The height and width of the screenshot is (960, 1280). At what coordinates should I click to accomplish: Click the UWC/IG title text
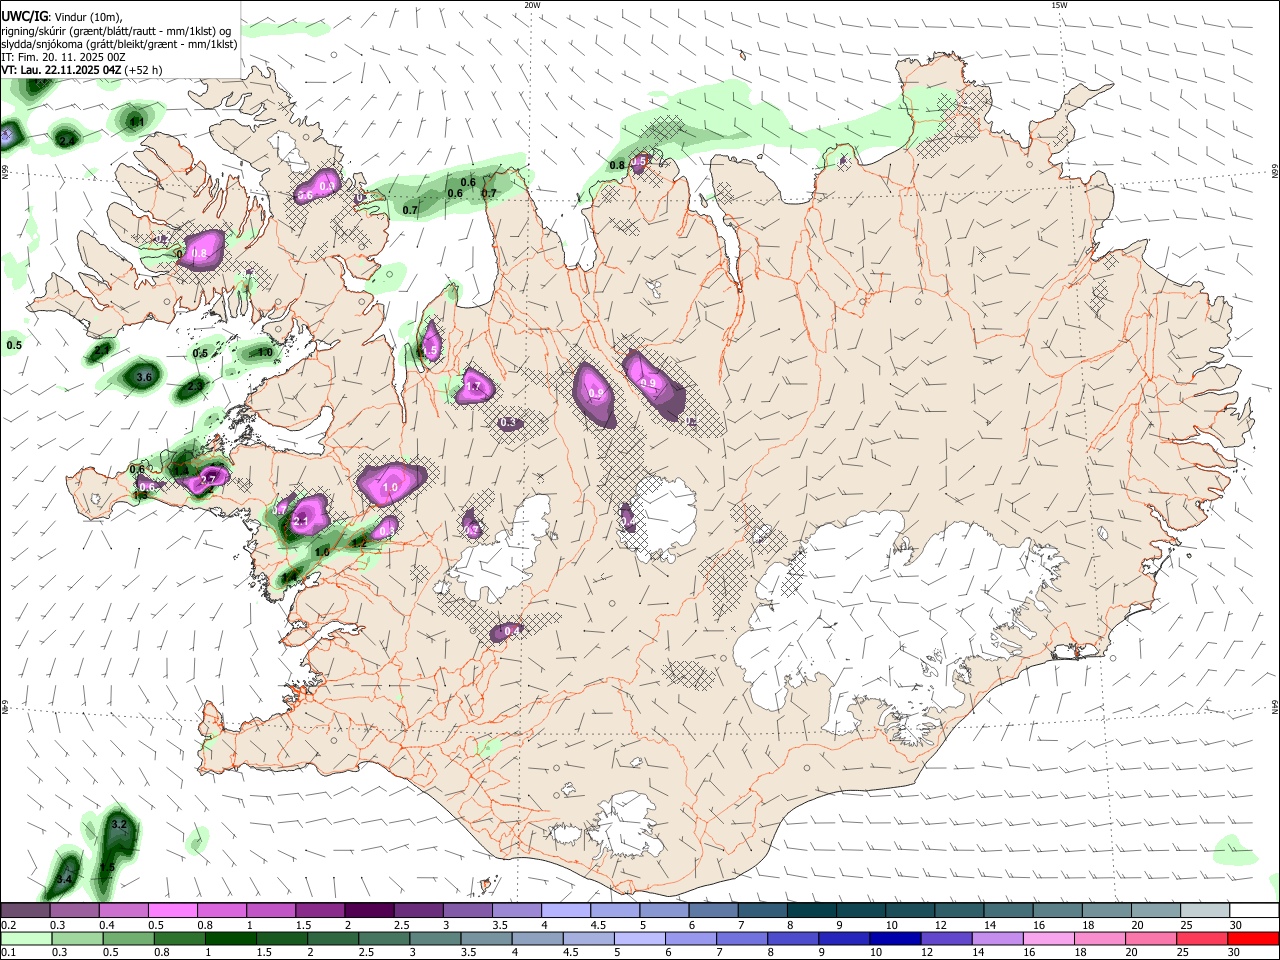(24, 15)
